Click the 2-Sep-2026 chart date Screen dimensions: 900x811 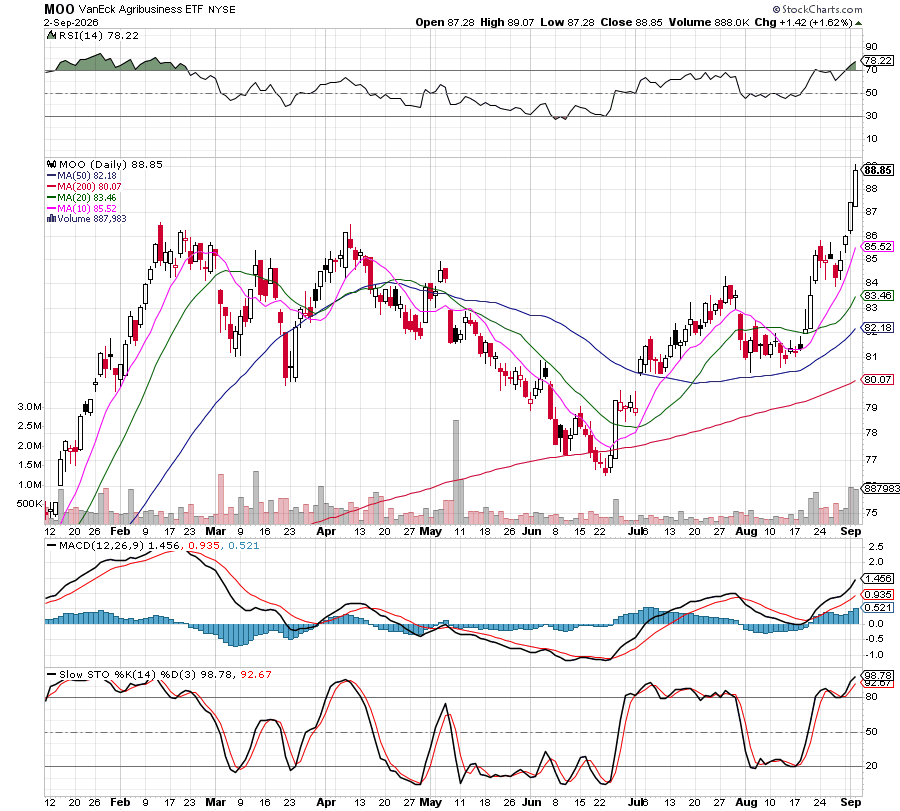pos(71,23)
